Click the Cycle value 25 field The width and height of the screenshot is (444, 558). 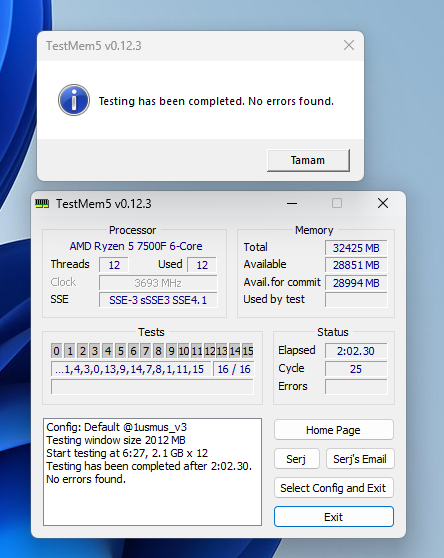[x=356, y=369]
